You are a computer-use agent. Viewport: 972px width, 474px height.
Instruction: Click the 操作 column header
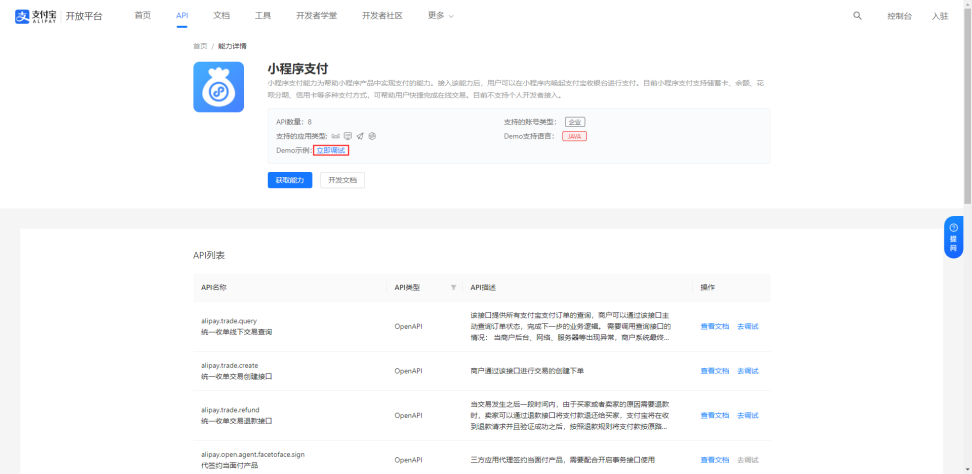coord(708,287)
